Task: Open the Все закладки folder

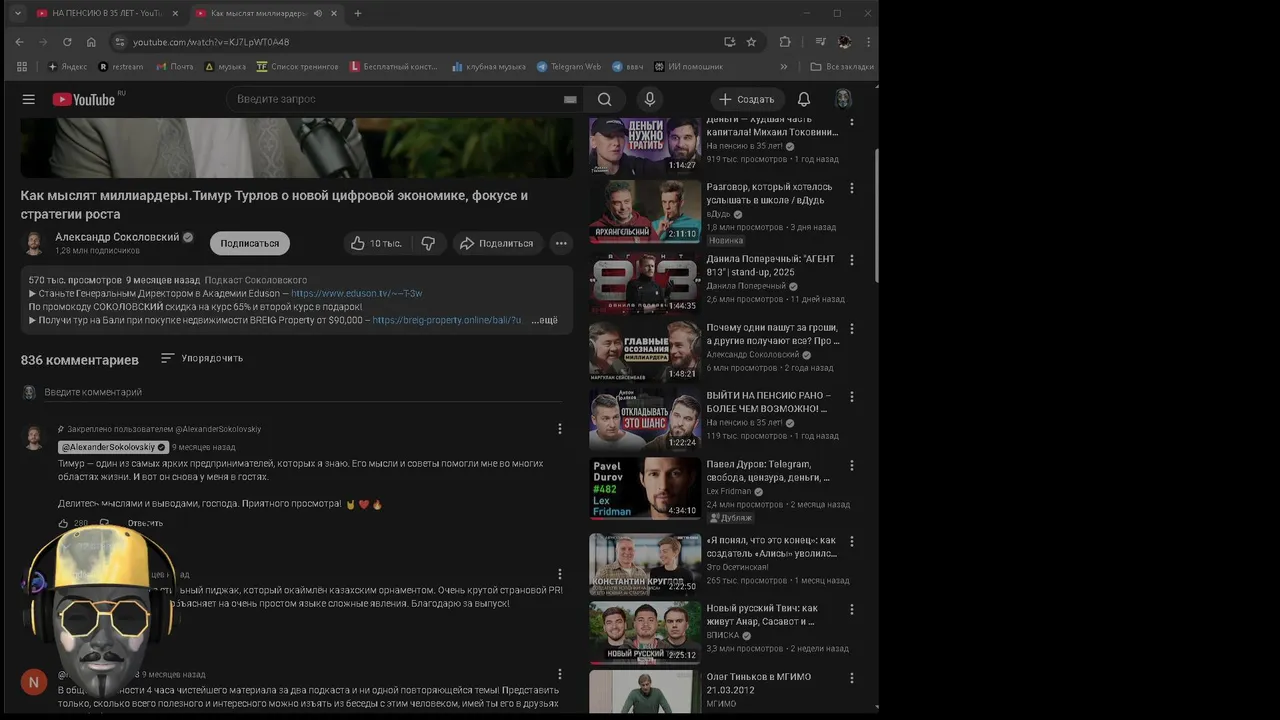Action: pyautogui.click(x=842, y=67)
